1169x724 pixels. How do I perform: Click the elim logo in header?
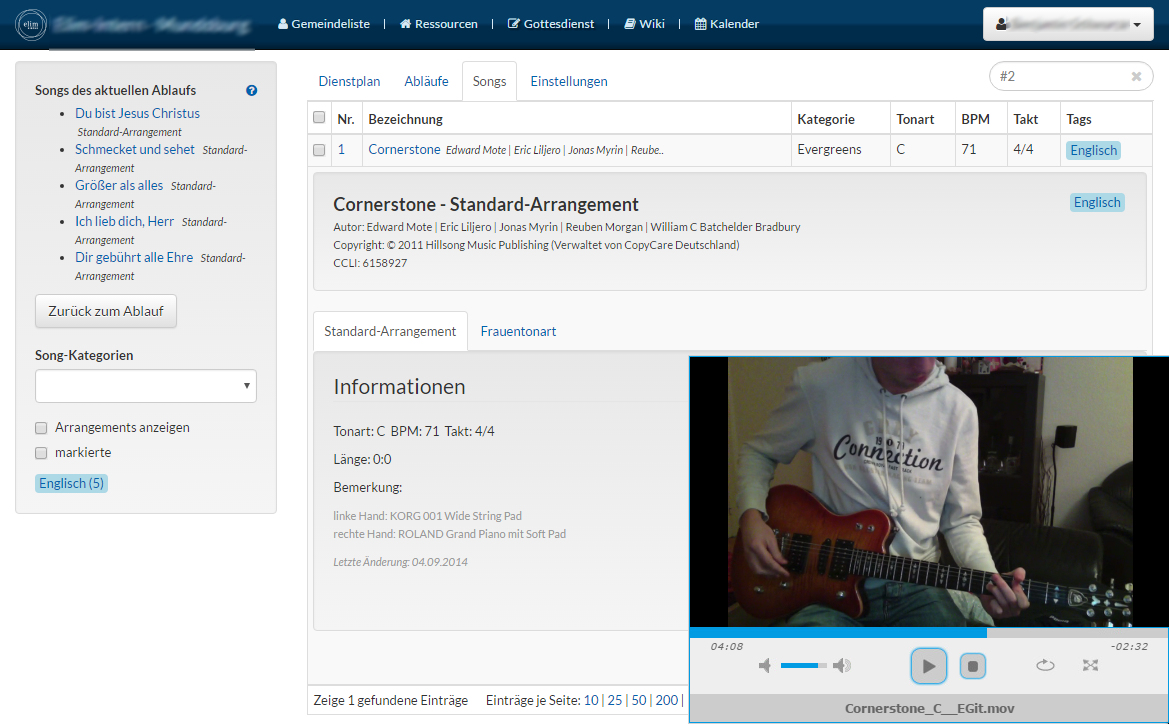tap(31, 25)
